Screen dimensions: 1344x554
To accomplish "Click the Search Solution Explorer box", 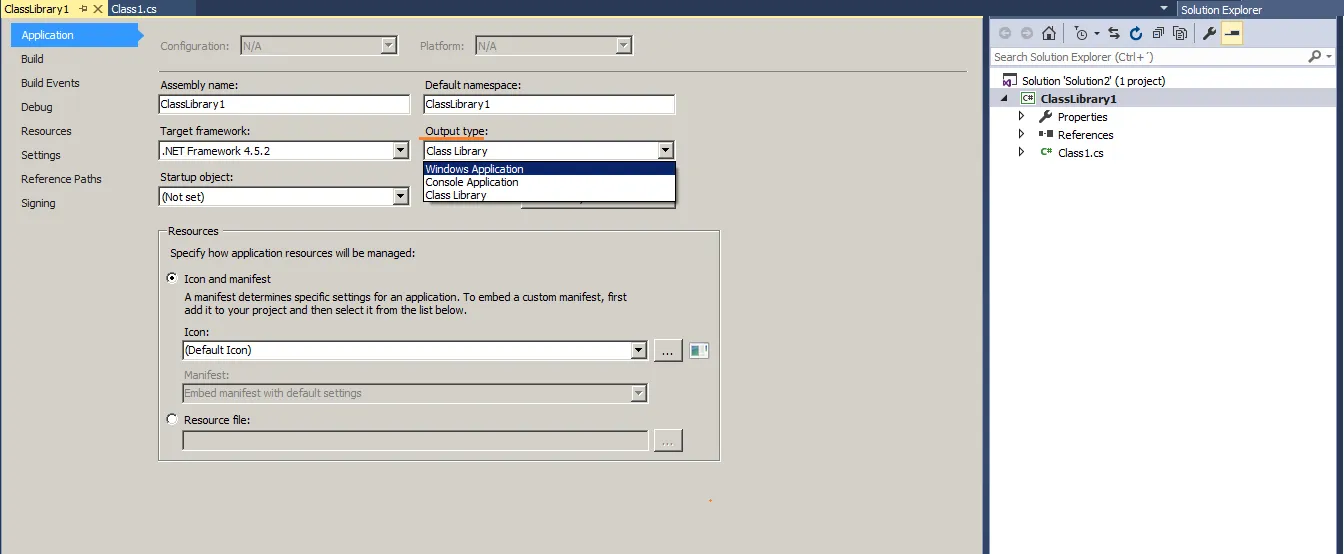I will point(1148,57).
